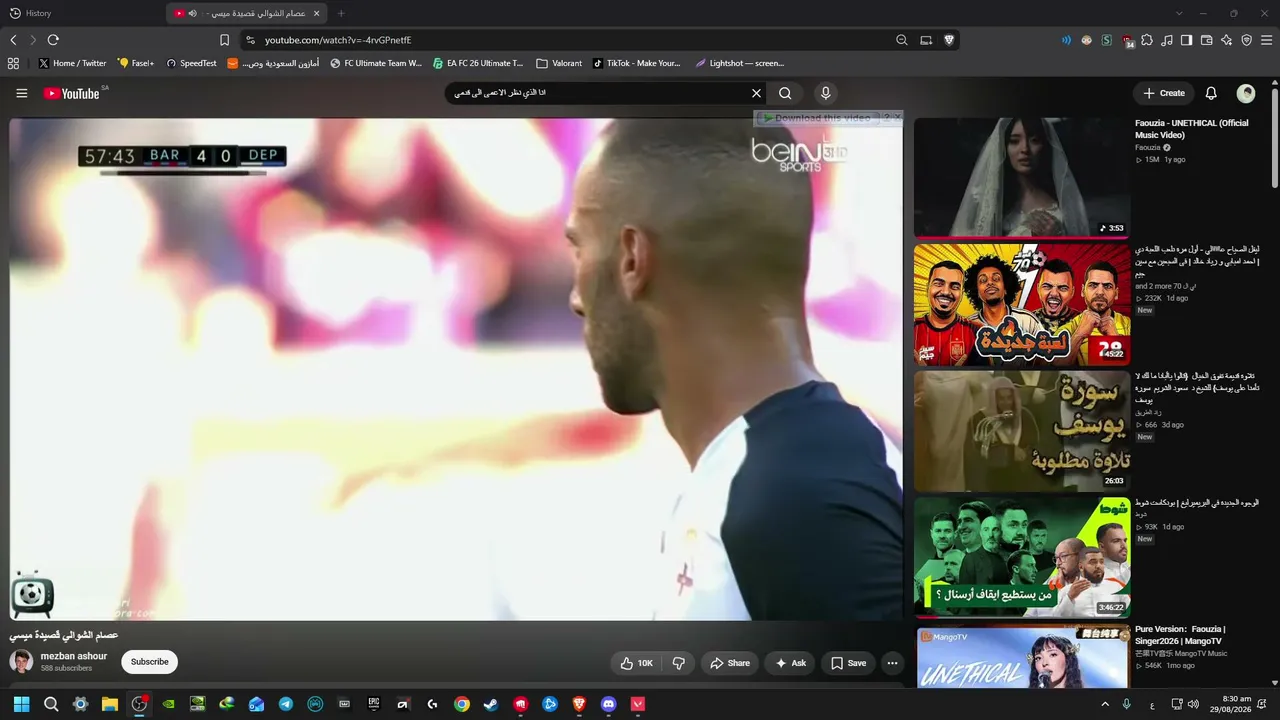Open Brave Shields lion icon
The height and width of the screenshot is (720, 1280).
coord(949,40)
